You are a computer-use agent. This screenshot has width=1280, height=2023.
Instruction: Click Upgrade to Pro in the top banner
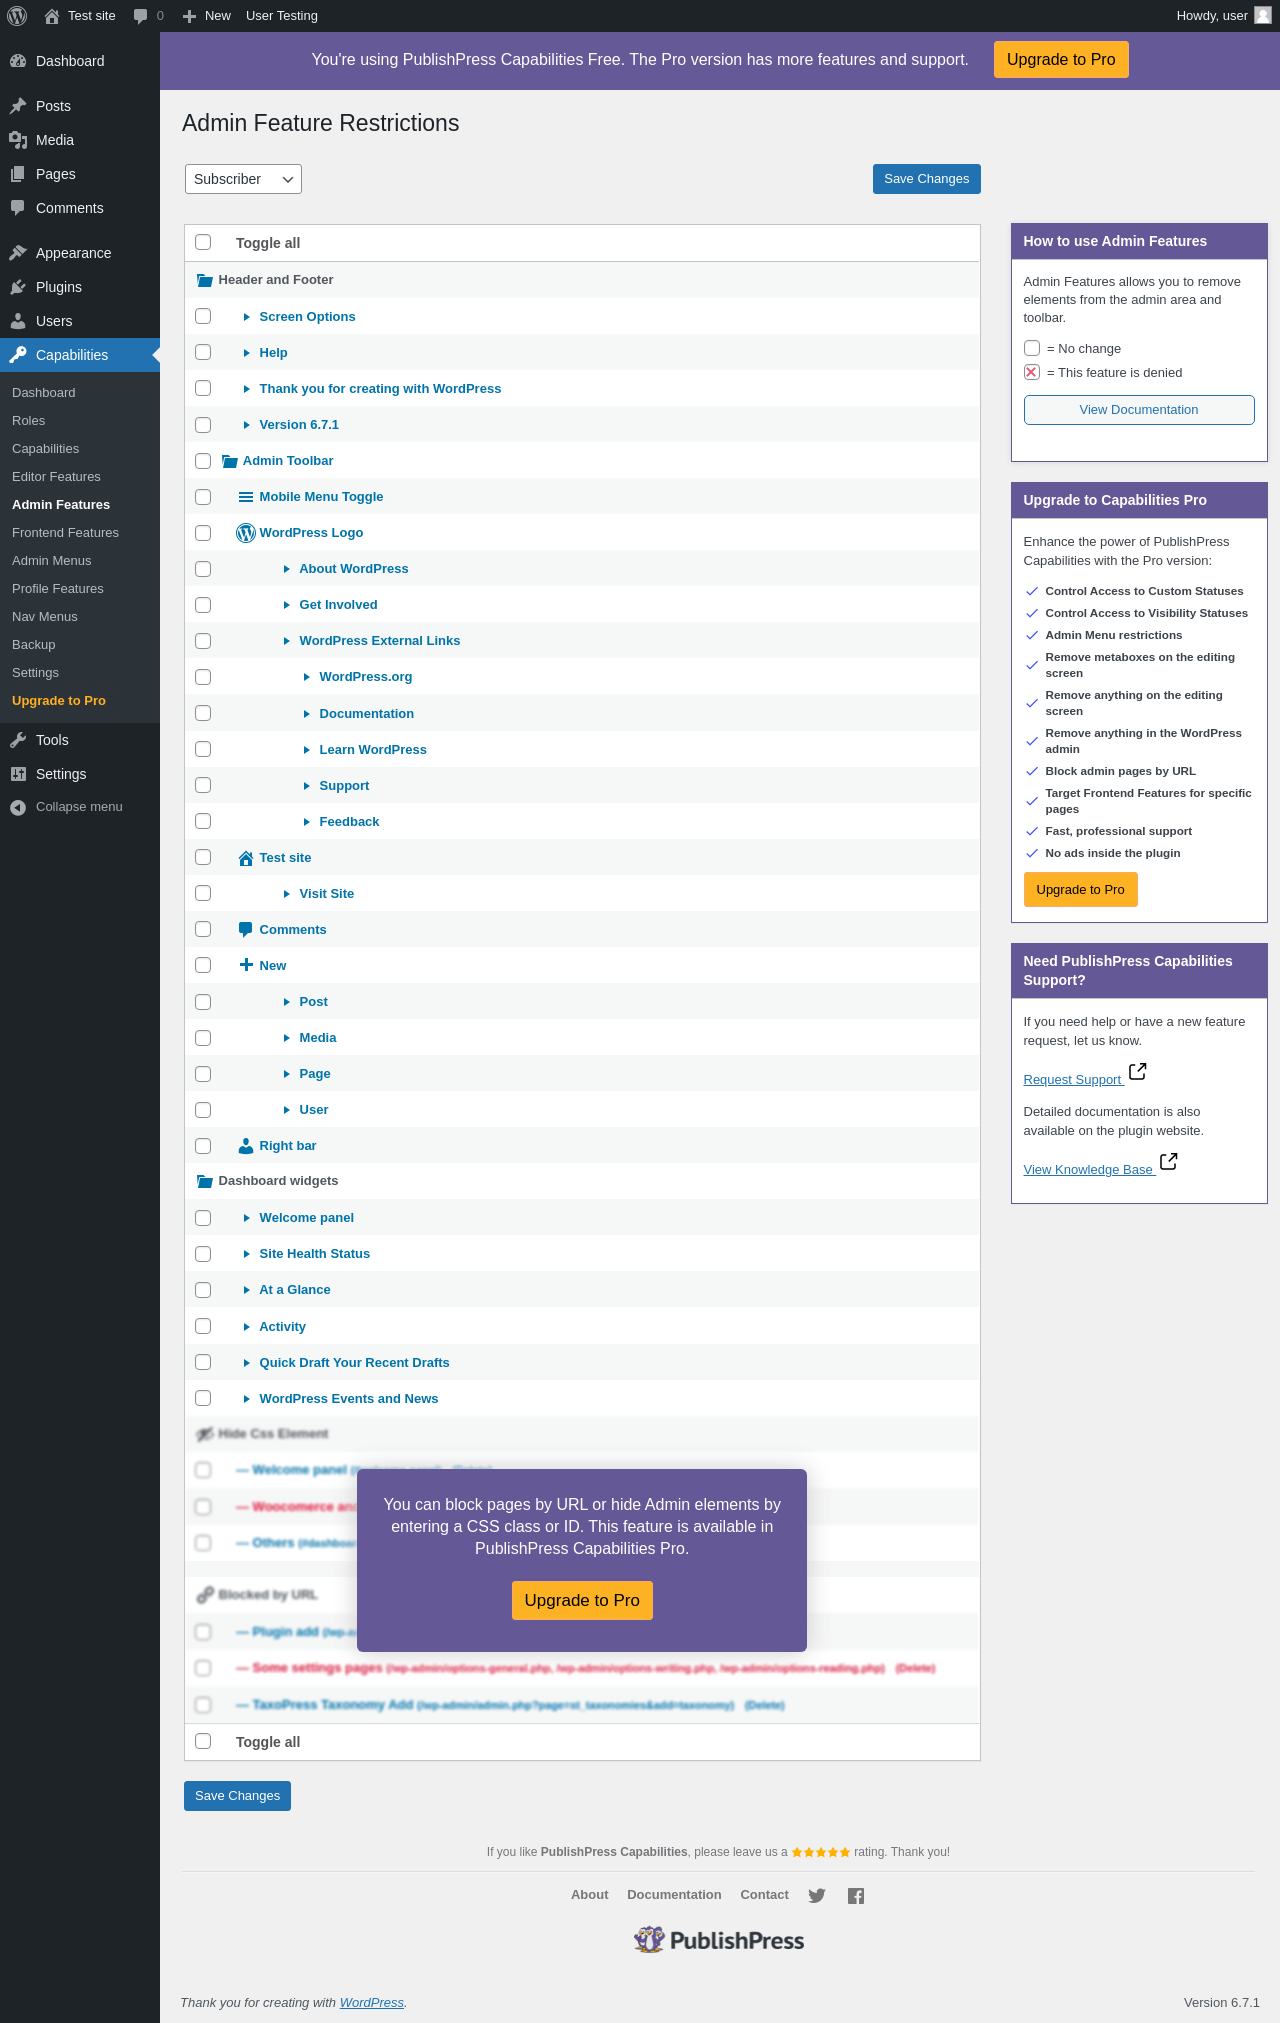[x=1061, y=59]
